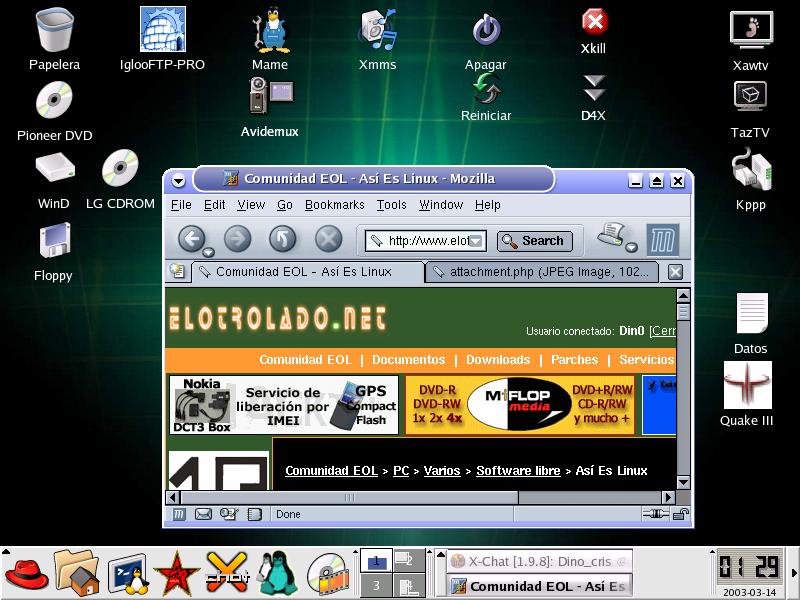Viewport: 800px width, 600px height.
Task: Launch the terminal from the panel
Action: (128, 574)
